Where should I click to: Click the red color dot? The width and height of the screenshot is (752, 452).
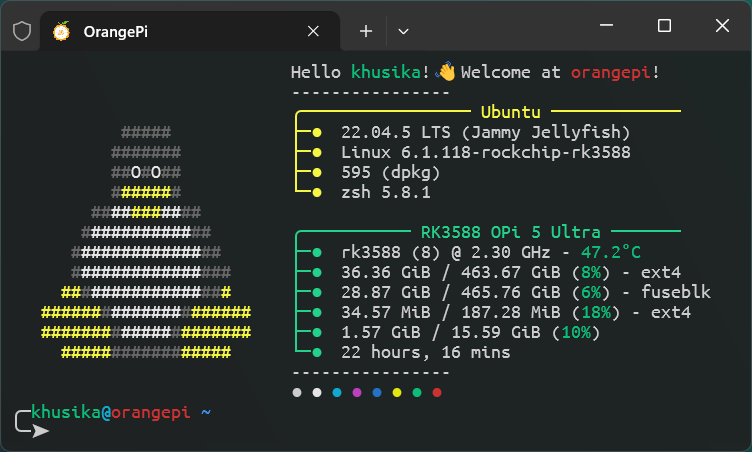(437, 393)
